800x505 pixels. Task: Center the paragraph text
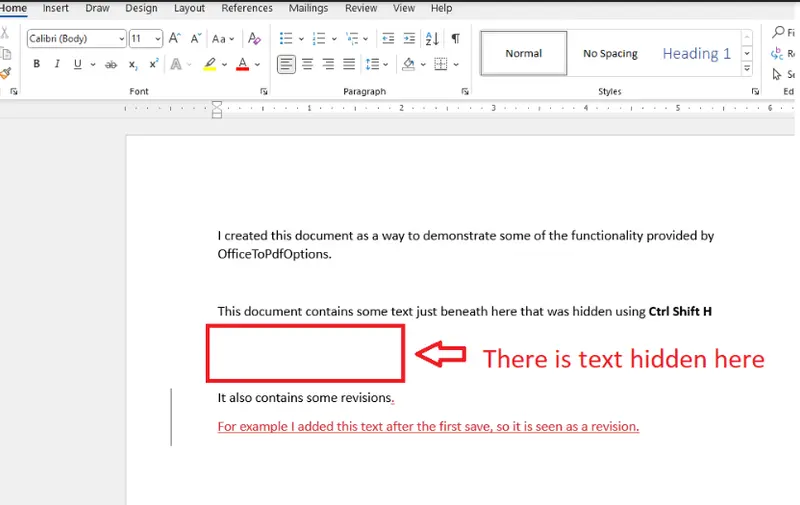tap(307, 64)
